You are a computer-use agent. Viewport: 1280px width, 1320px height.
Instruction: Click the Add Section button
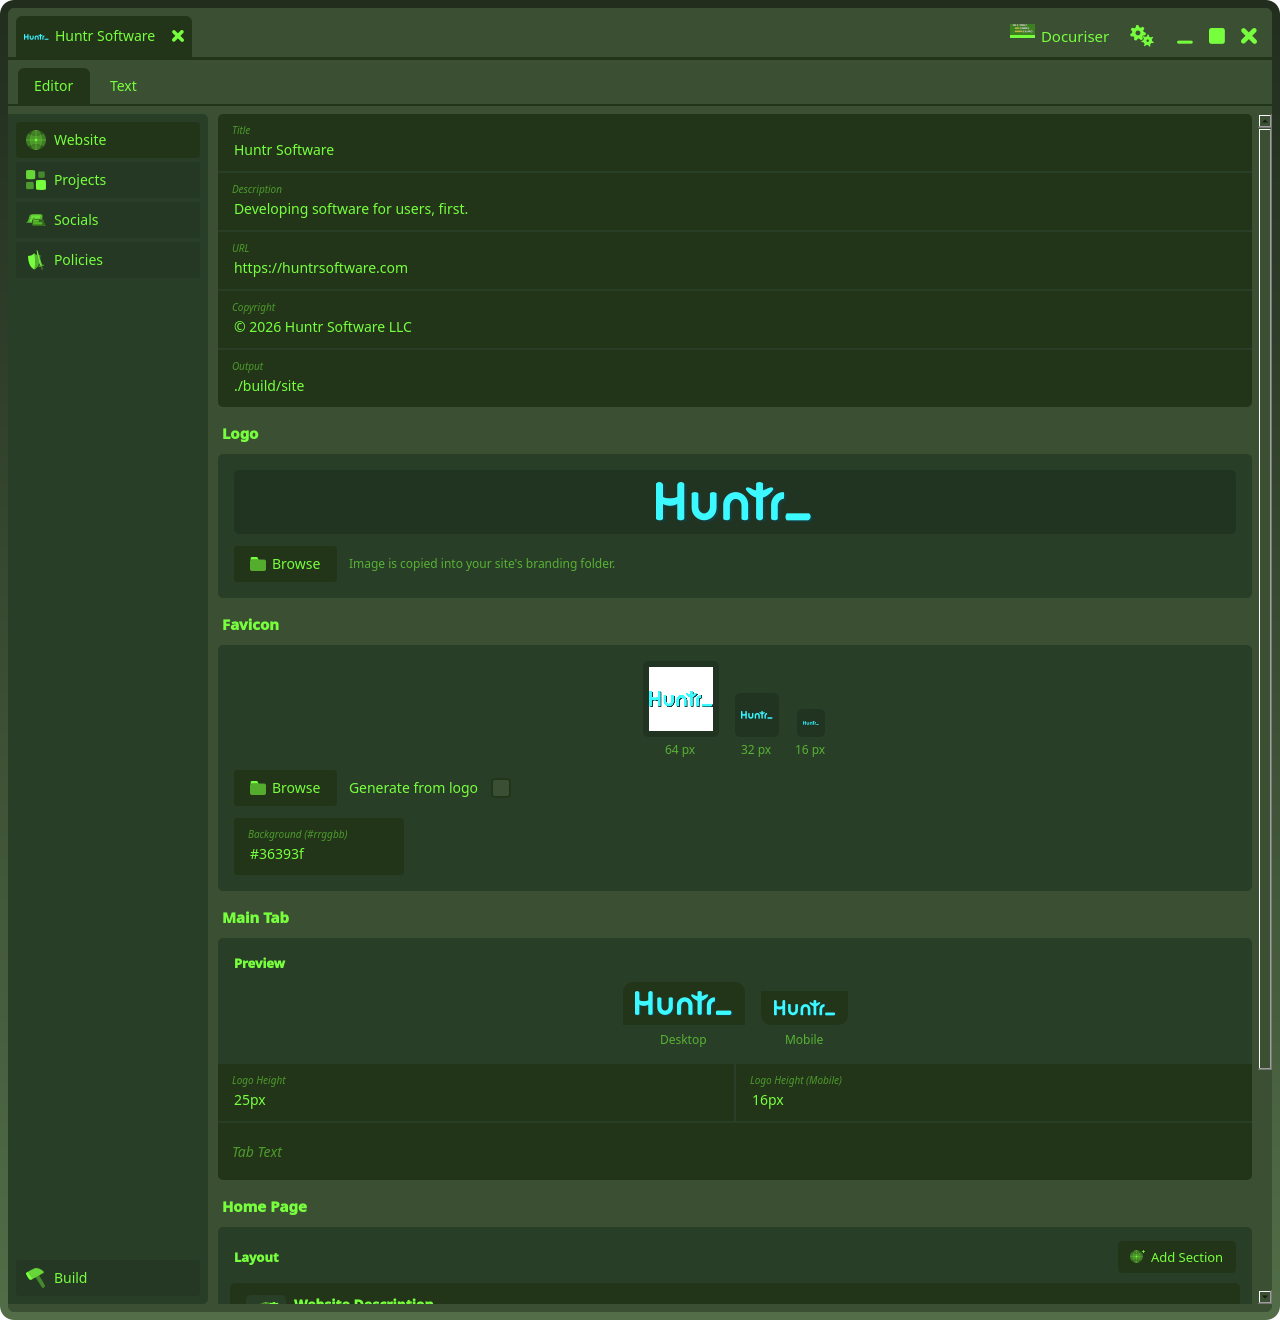[x=1177, y=1257]
